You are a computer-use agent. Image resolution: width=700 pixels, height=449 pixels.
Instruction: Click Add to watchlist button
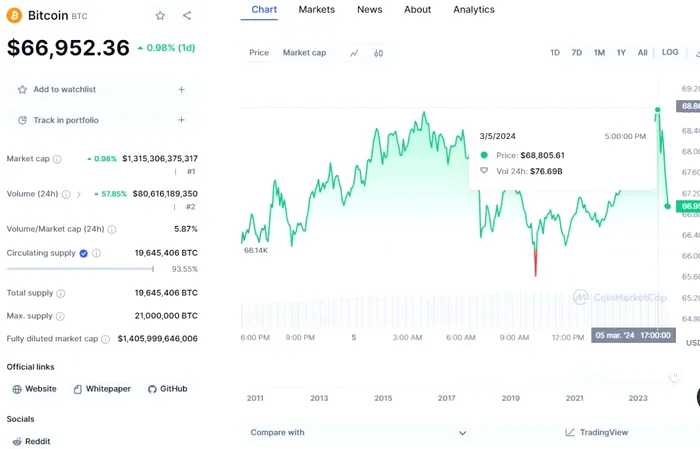(x=102, y=90)
